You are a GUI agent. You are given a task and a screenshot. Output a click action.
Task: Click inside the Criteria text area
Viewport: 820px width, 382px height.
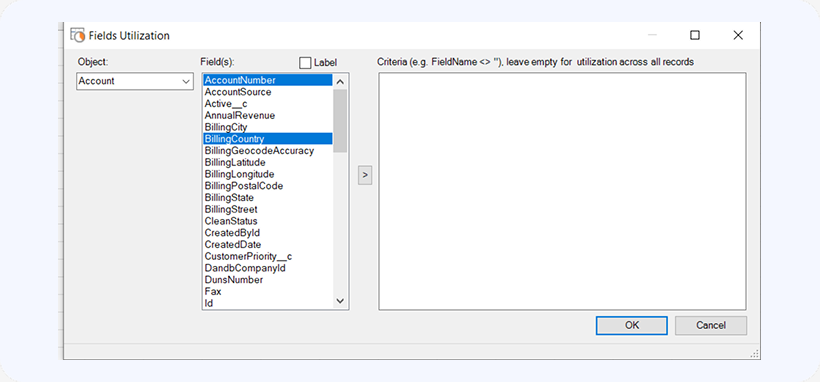click(562, 192)
